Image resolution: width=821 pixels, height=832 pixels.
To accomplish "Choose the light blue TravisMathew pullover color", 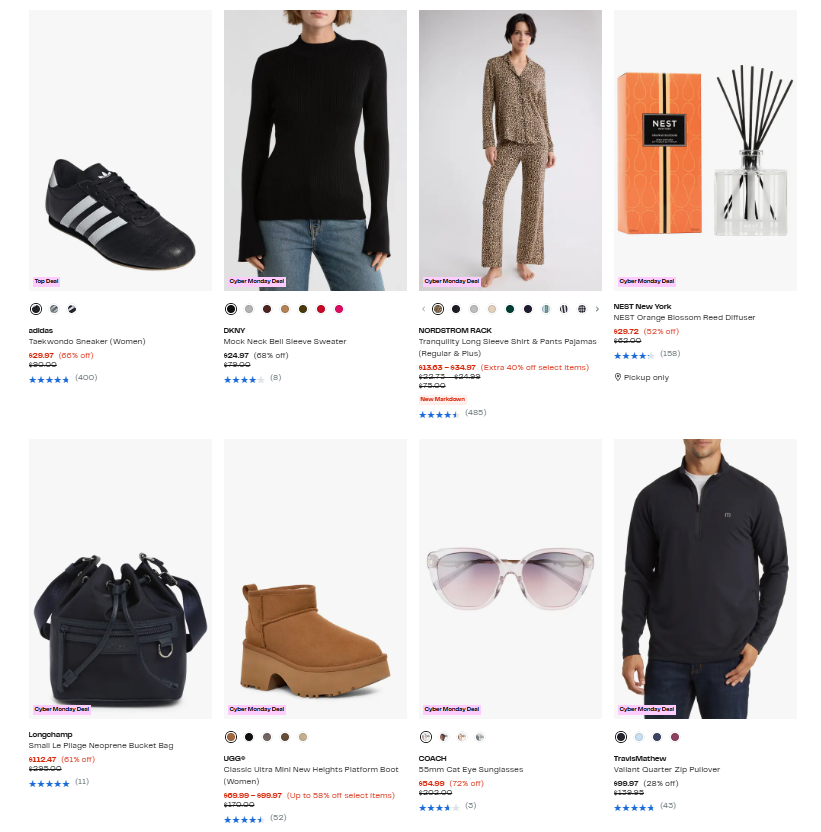I will [639, 737].
